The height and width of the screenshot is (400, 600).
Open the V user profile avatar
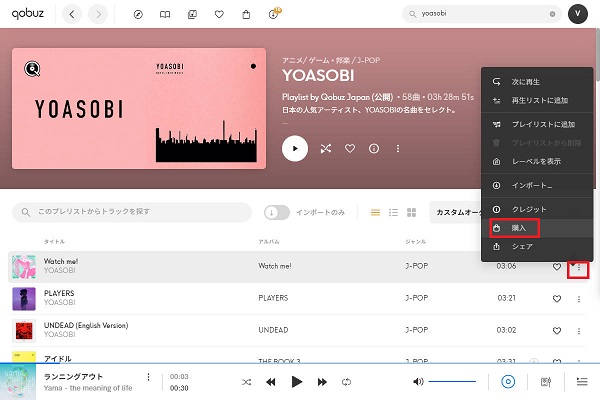point(578,14)
